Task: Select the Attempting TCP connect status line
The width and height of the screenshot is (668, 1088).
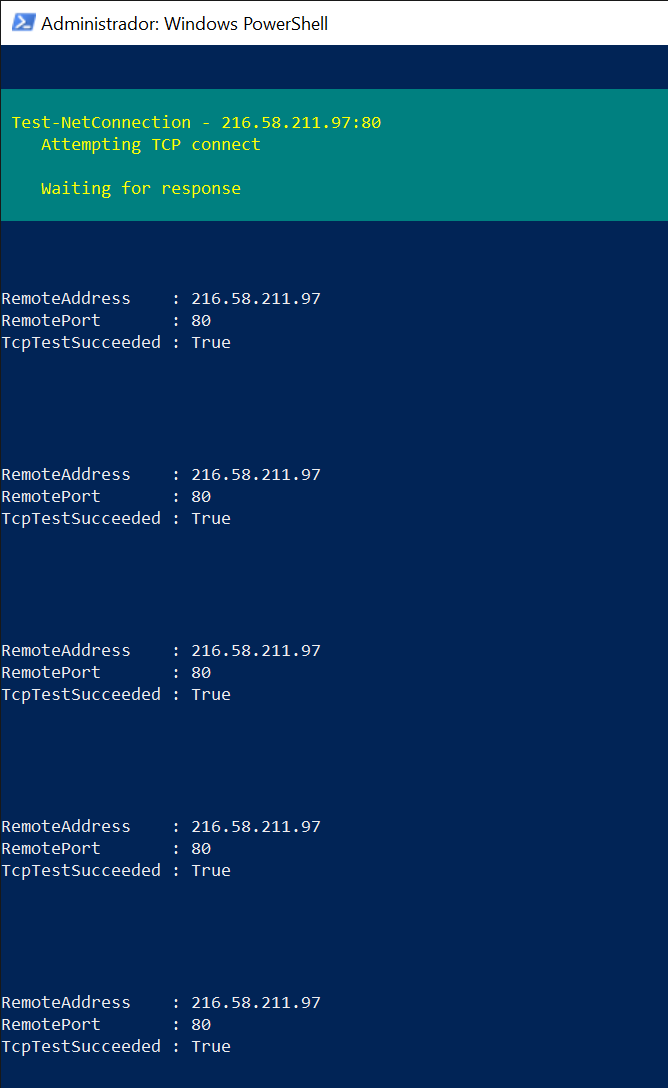Action: click(150, 144)
